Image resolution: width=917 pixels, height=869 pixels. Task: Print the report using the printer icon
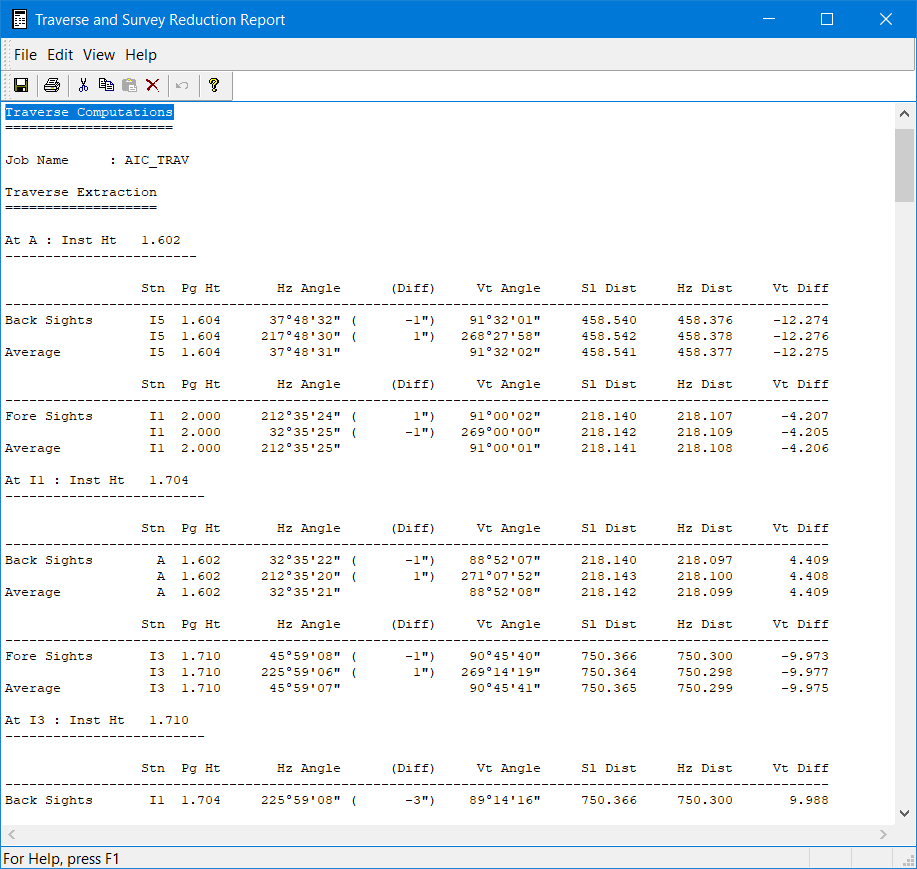pos(52,85)
